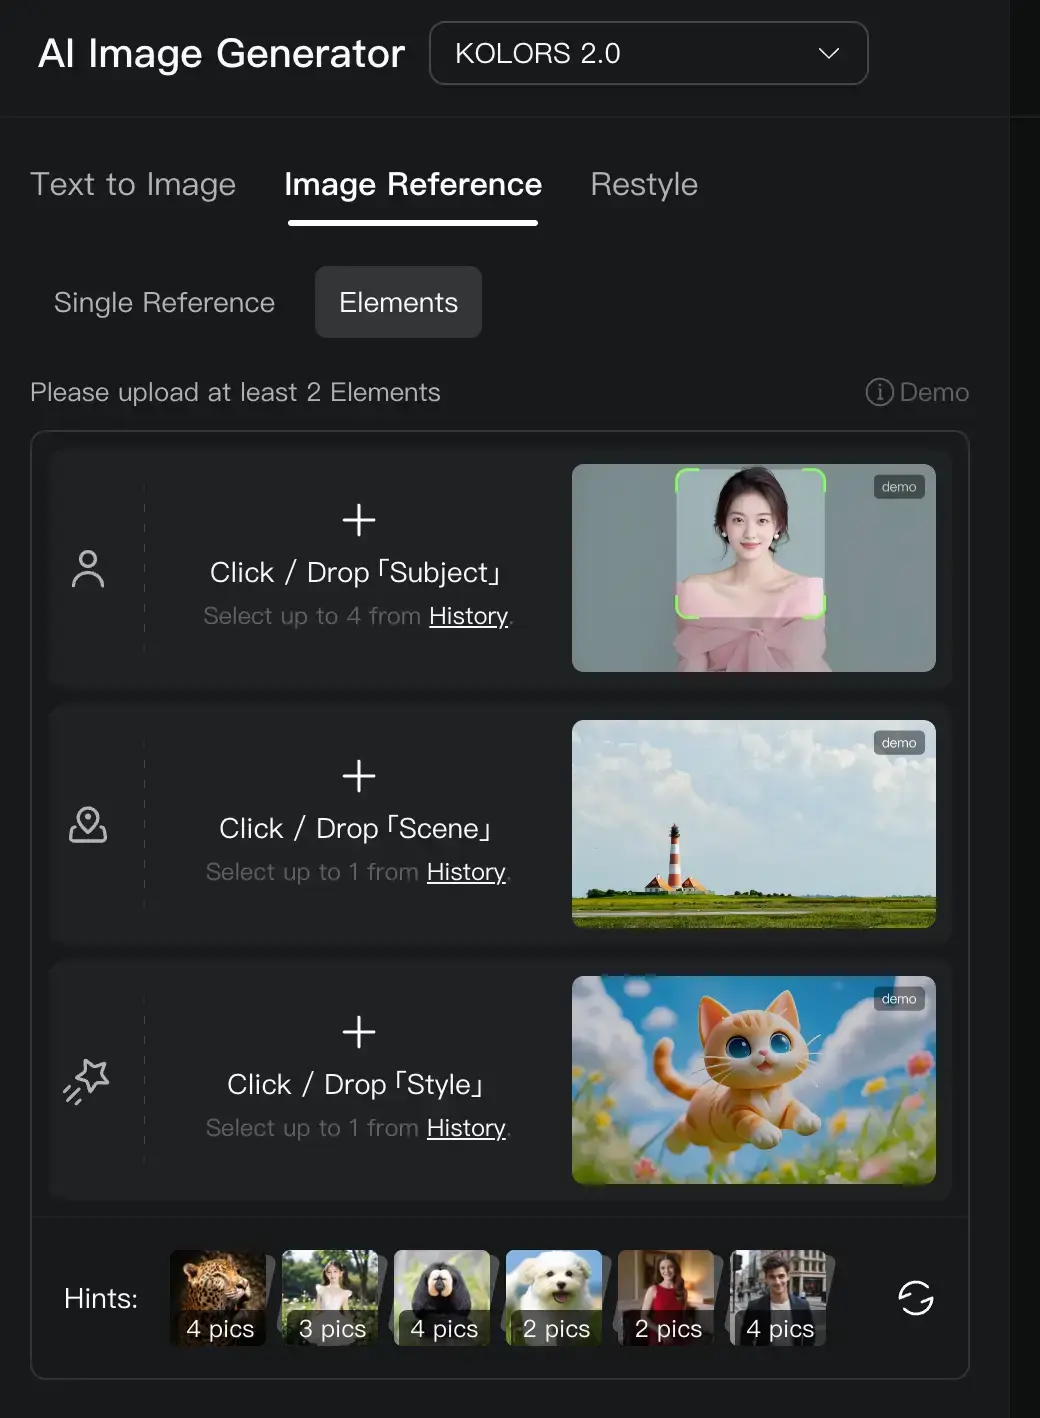Click the Scene location pin icon

[88, 825]
